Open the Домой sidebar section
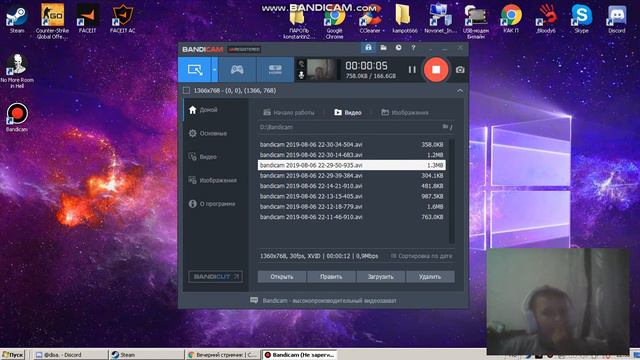 pos(215,110)
